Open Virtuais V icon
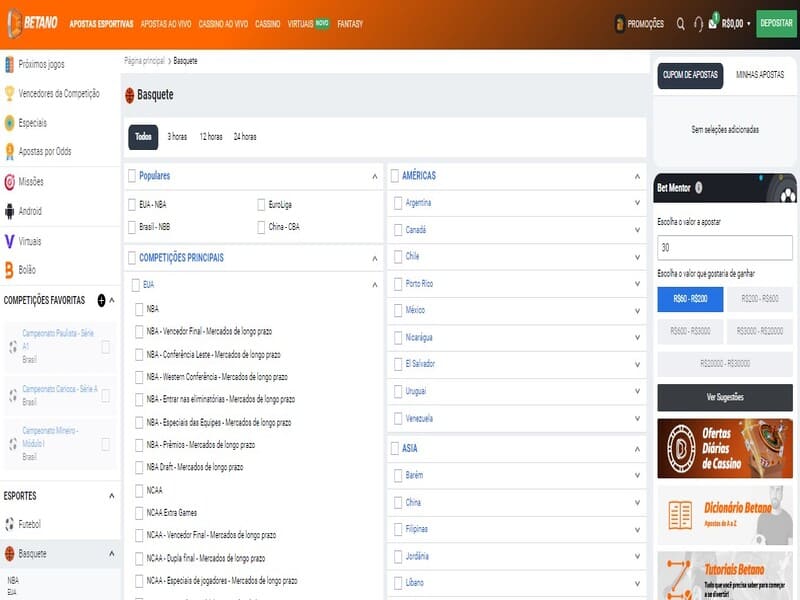Viewport: 800px width, 600px height. pos(9,241)
